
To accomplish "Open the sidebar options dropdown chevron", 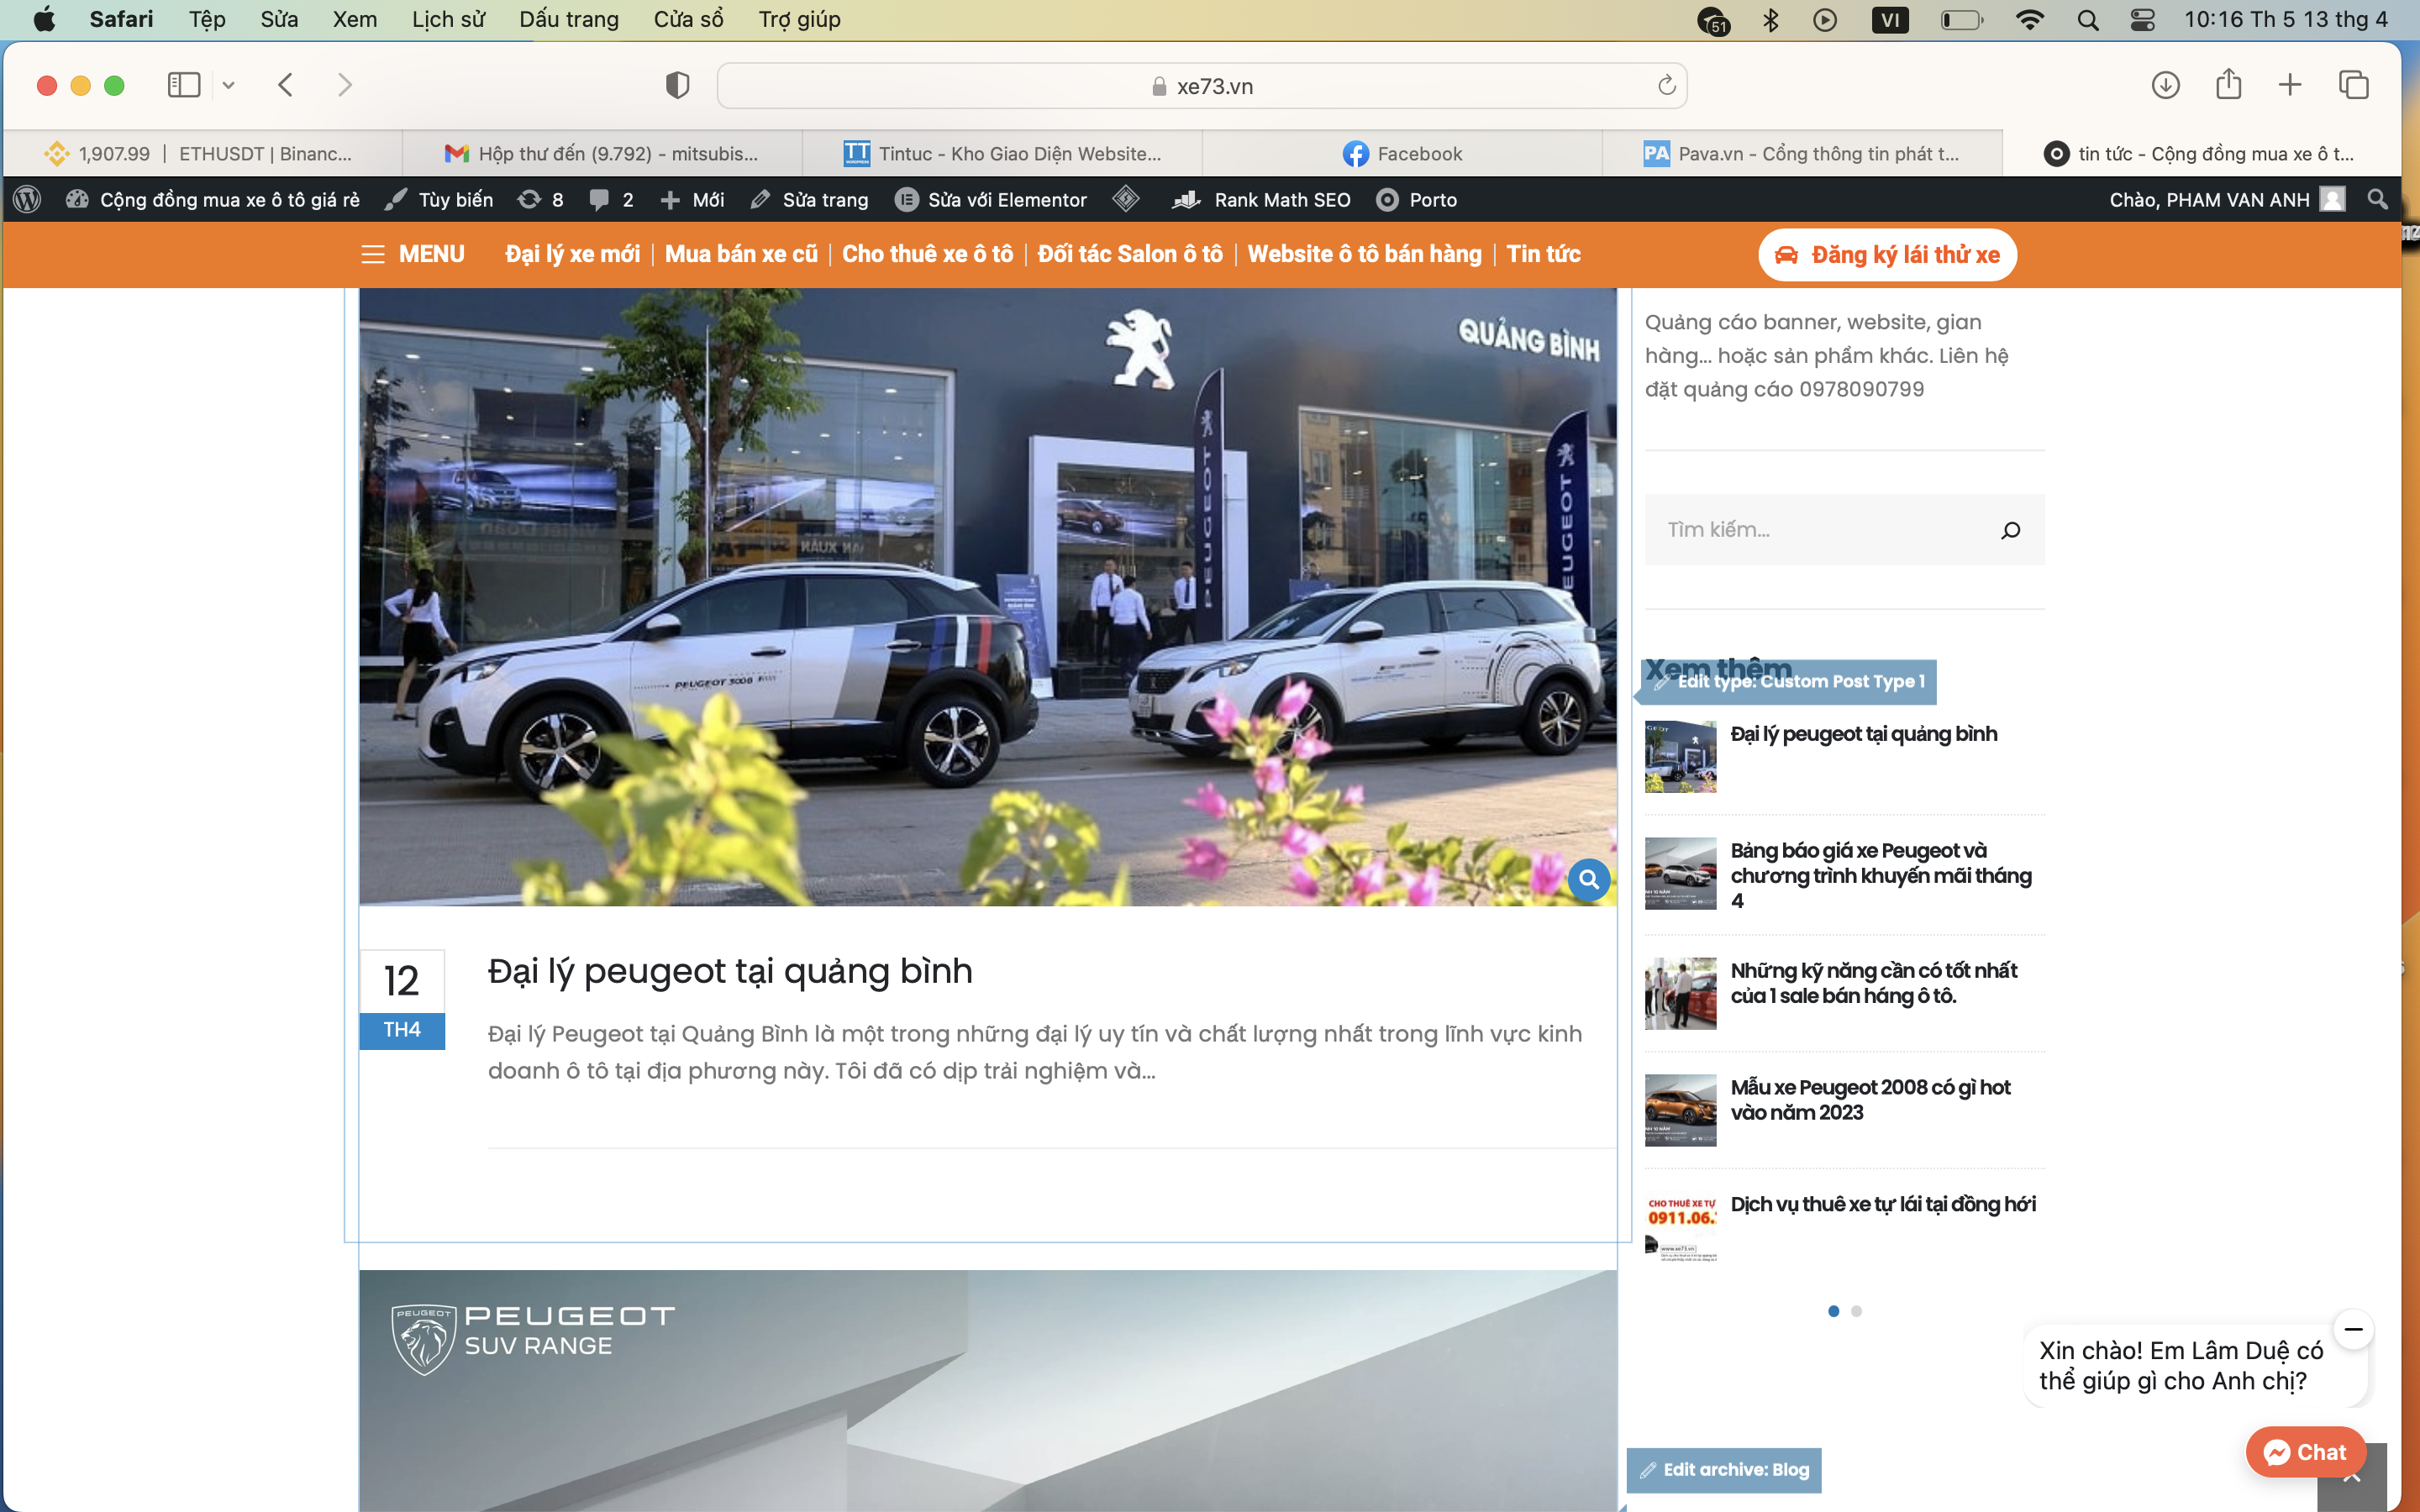I will point(228,85).
